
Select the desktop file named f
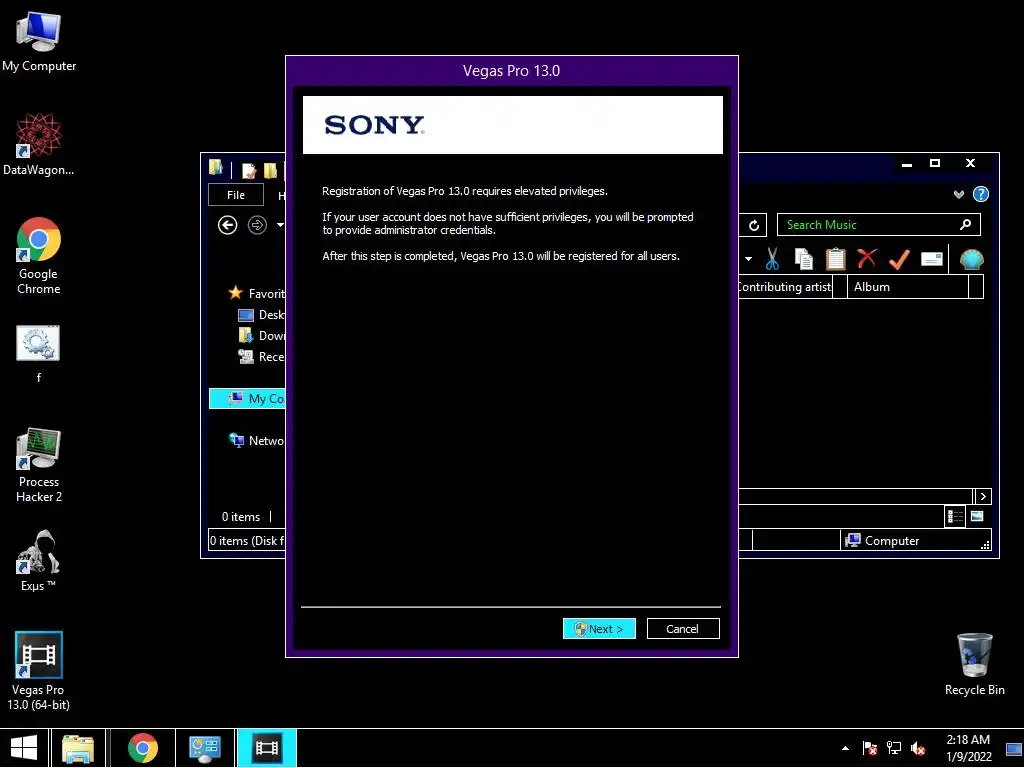(x=39, y=353)
